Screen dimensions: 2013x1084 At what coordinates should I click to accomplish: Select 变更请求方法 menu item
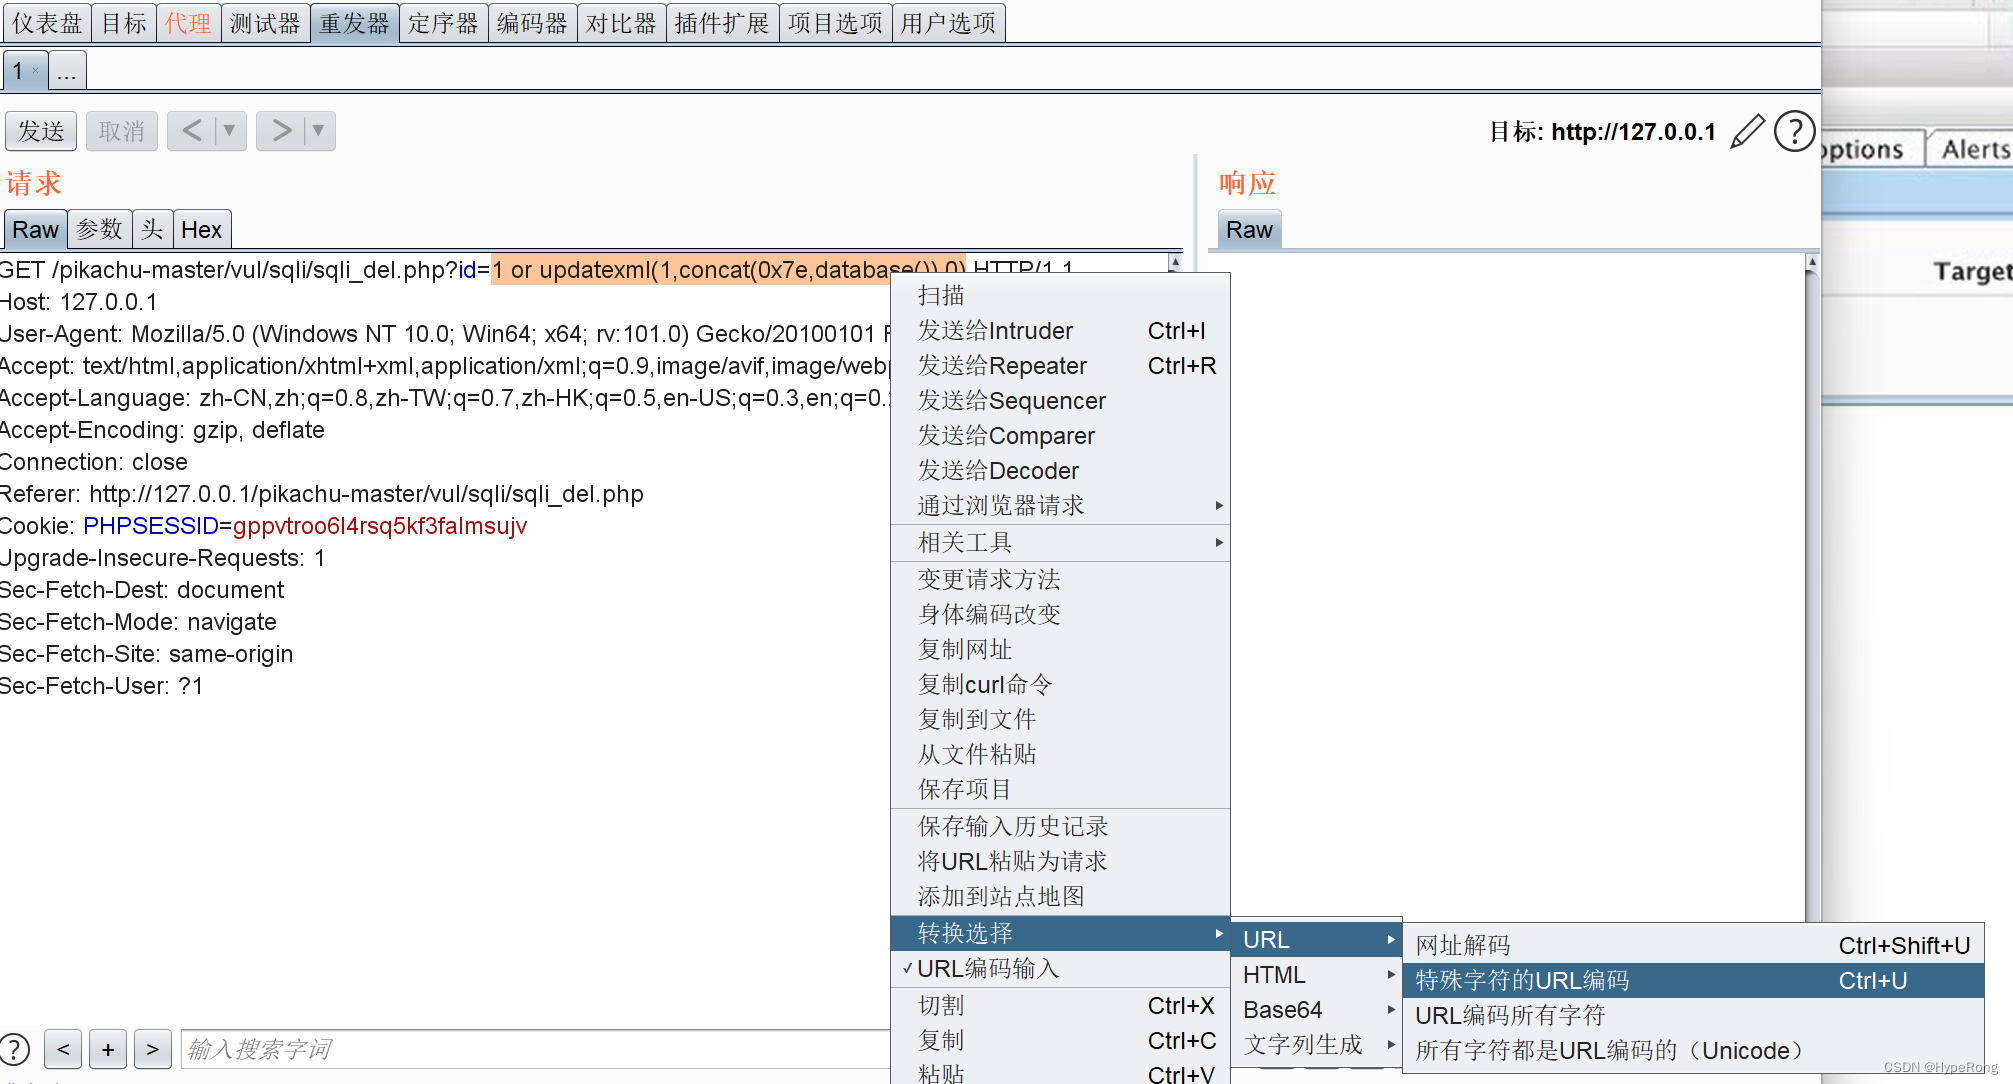[x=1060, y=580]
